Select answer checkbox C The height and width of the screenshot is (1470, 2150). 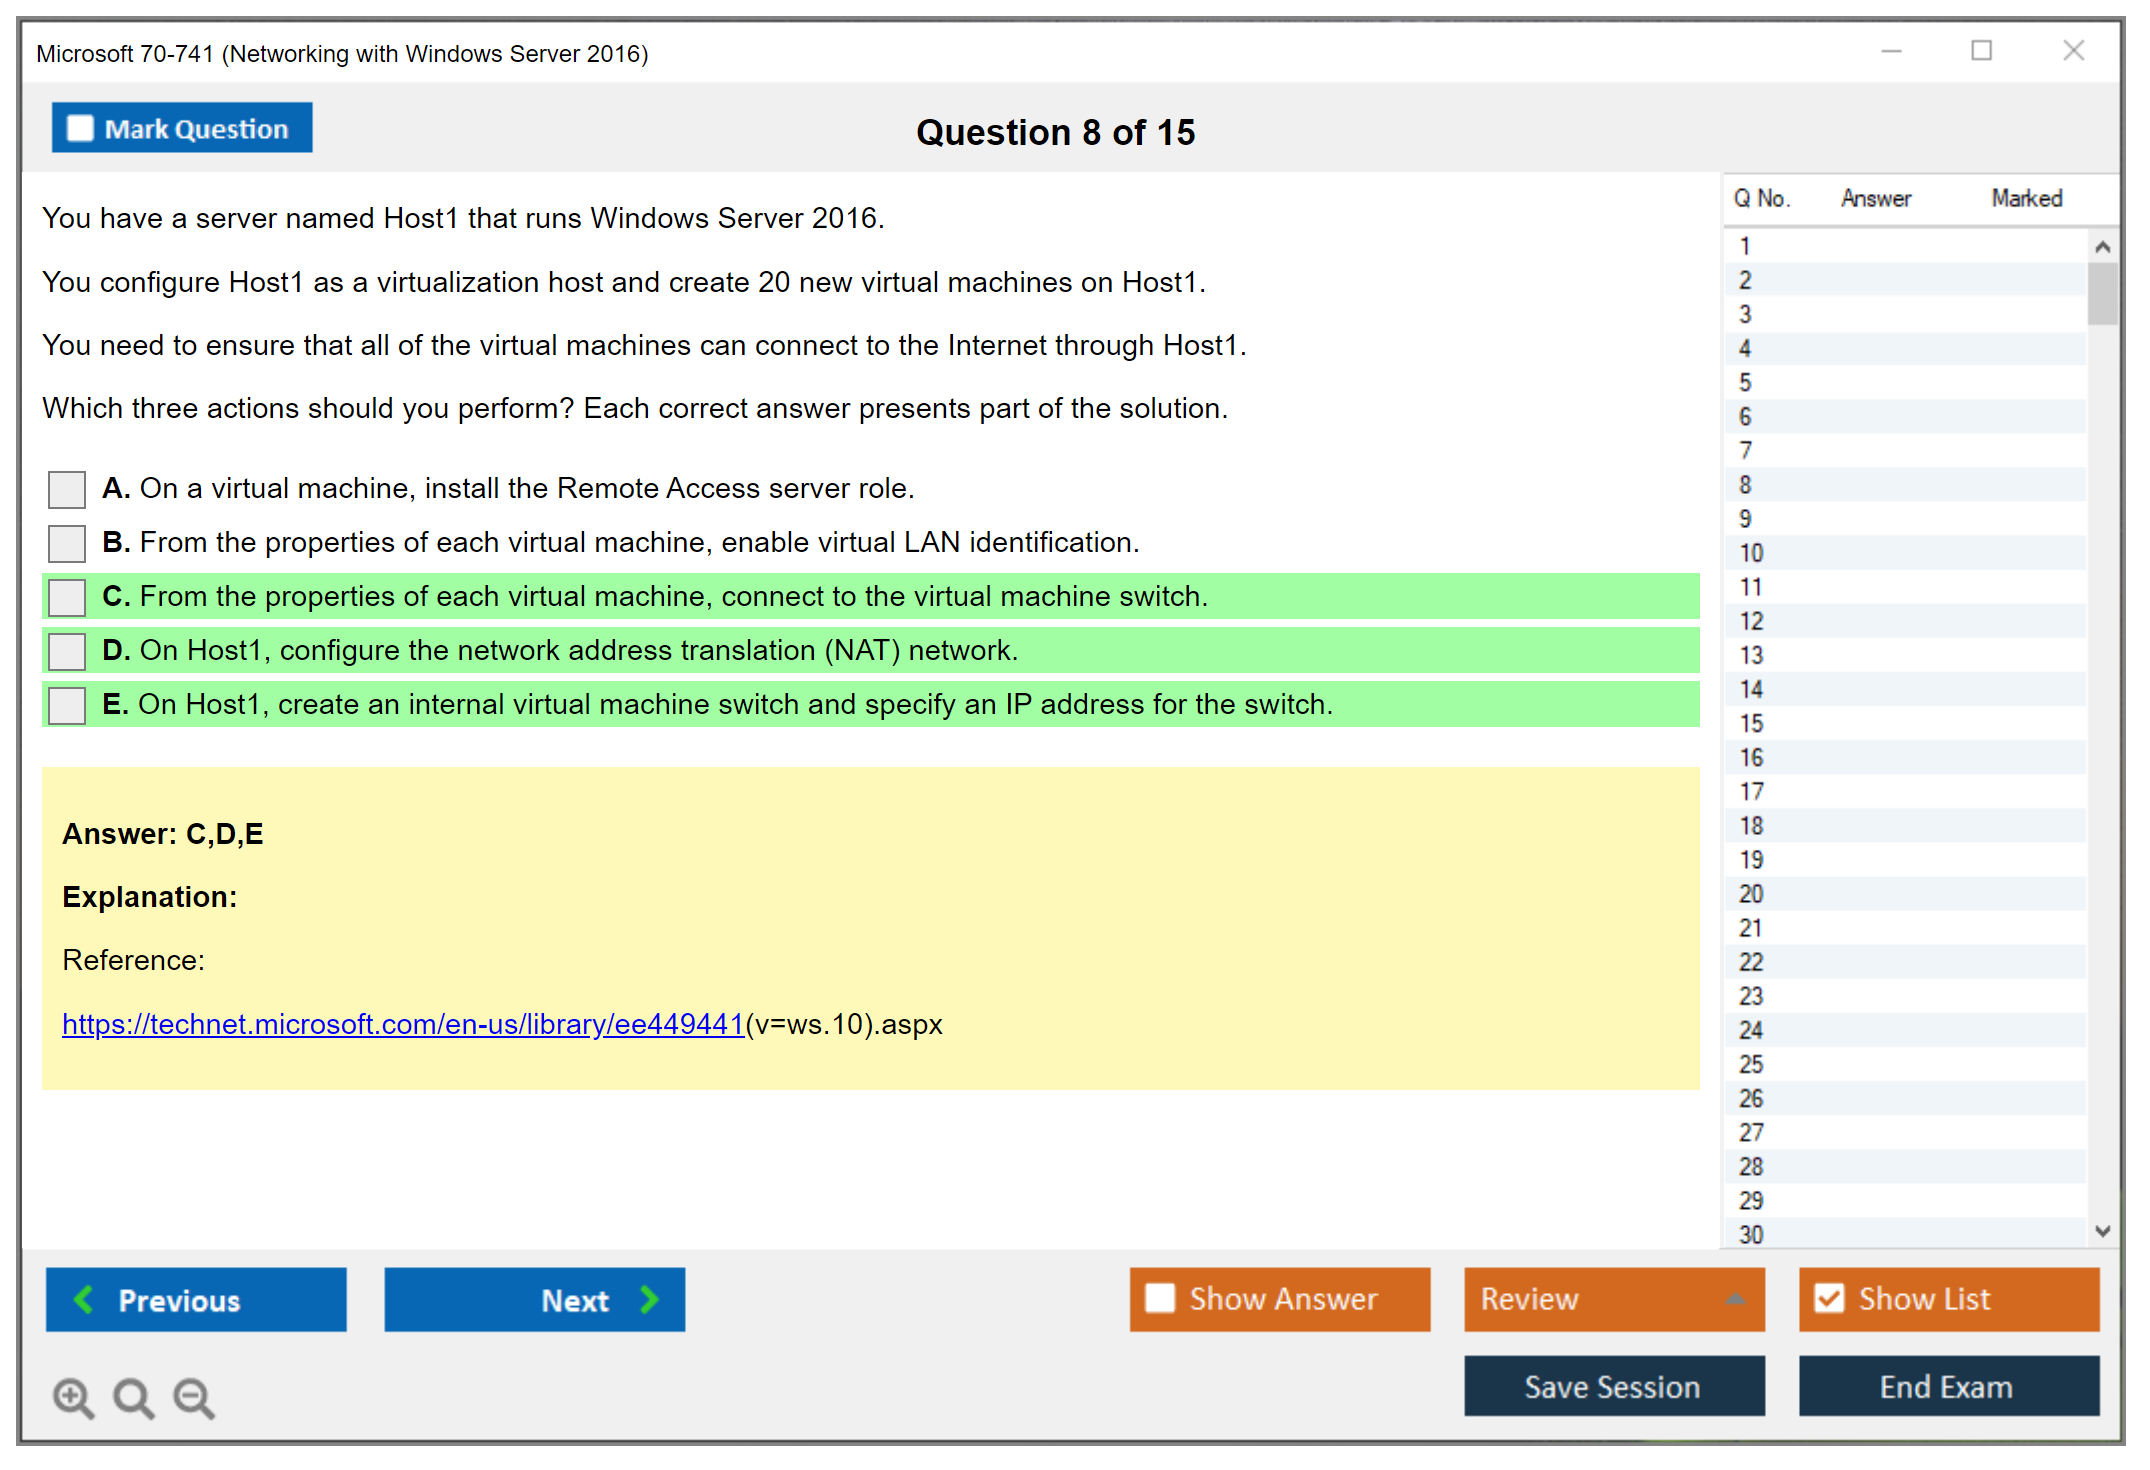(x=67, y=597)
